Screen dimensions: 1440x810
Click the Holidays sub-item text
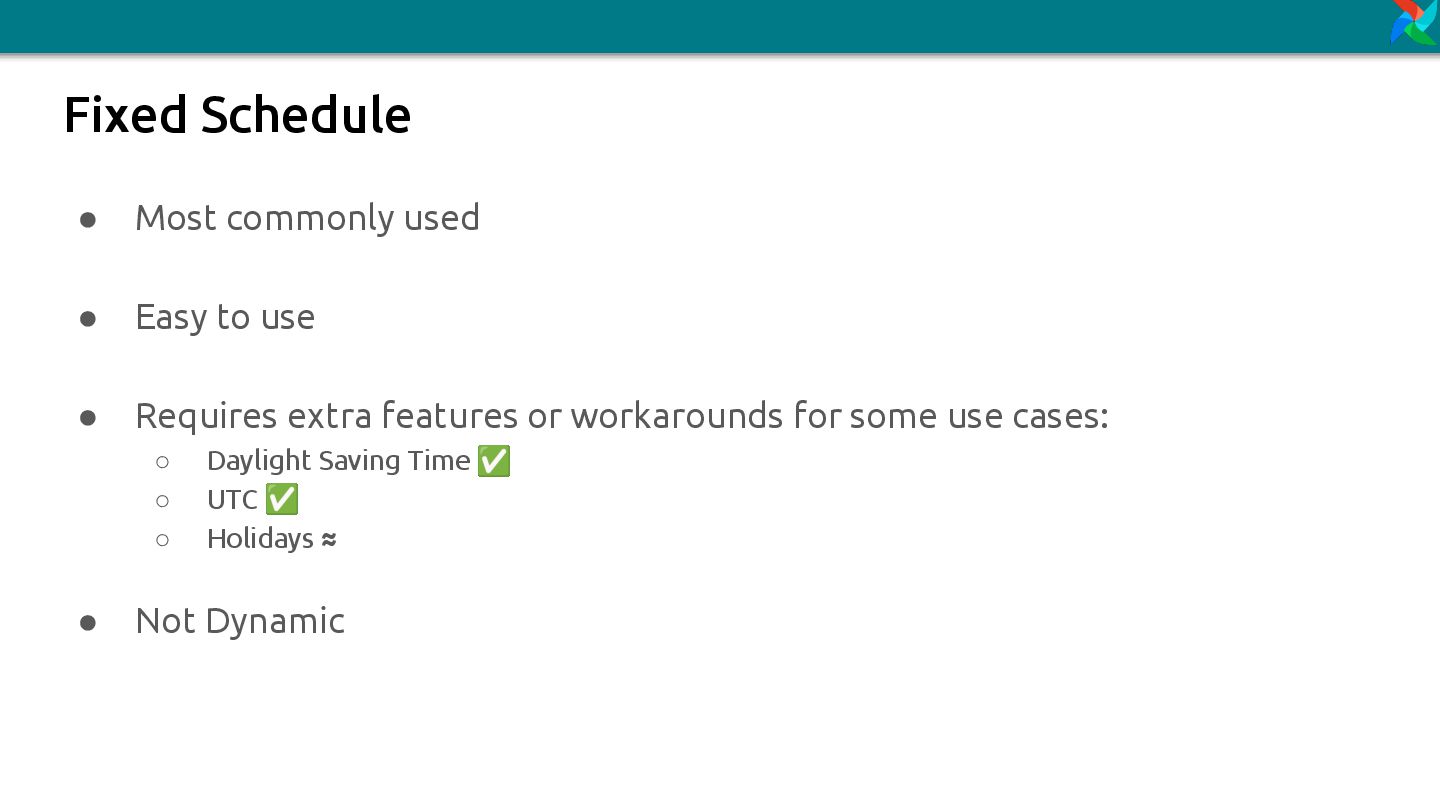click(x=260, y=539)
